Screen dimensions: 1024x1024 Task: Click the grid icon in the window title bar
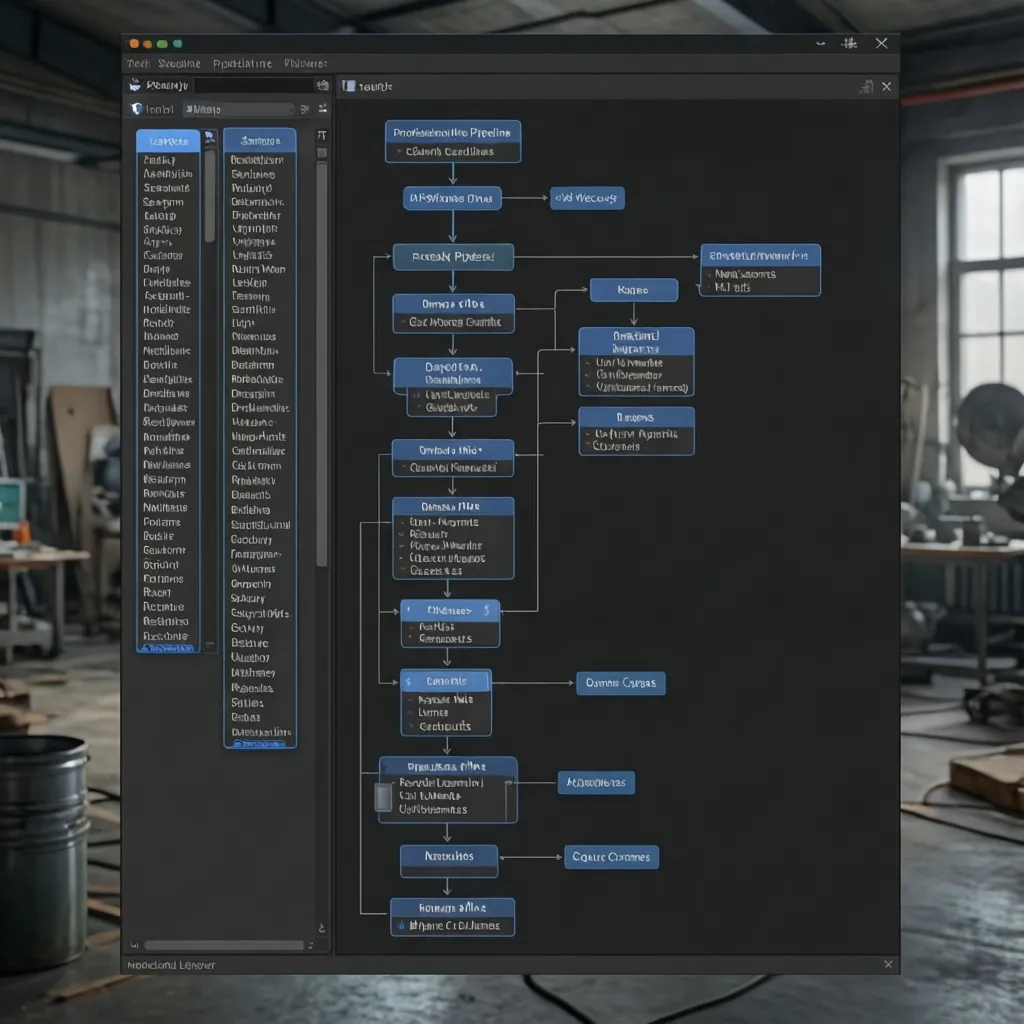848,43
